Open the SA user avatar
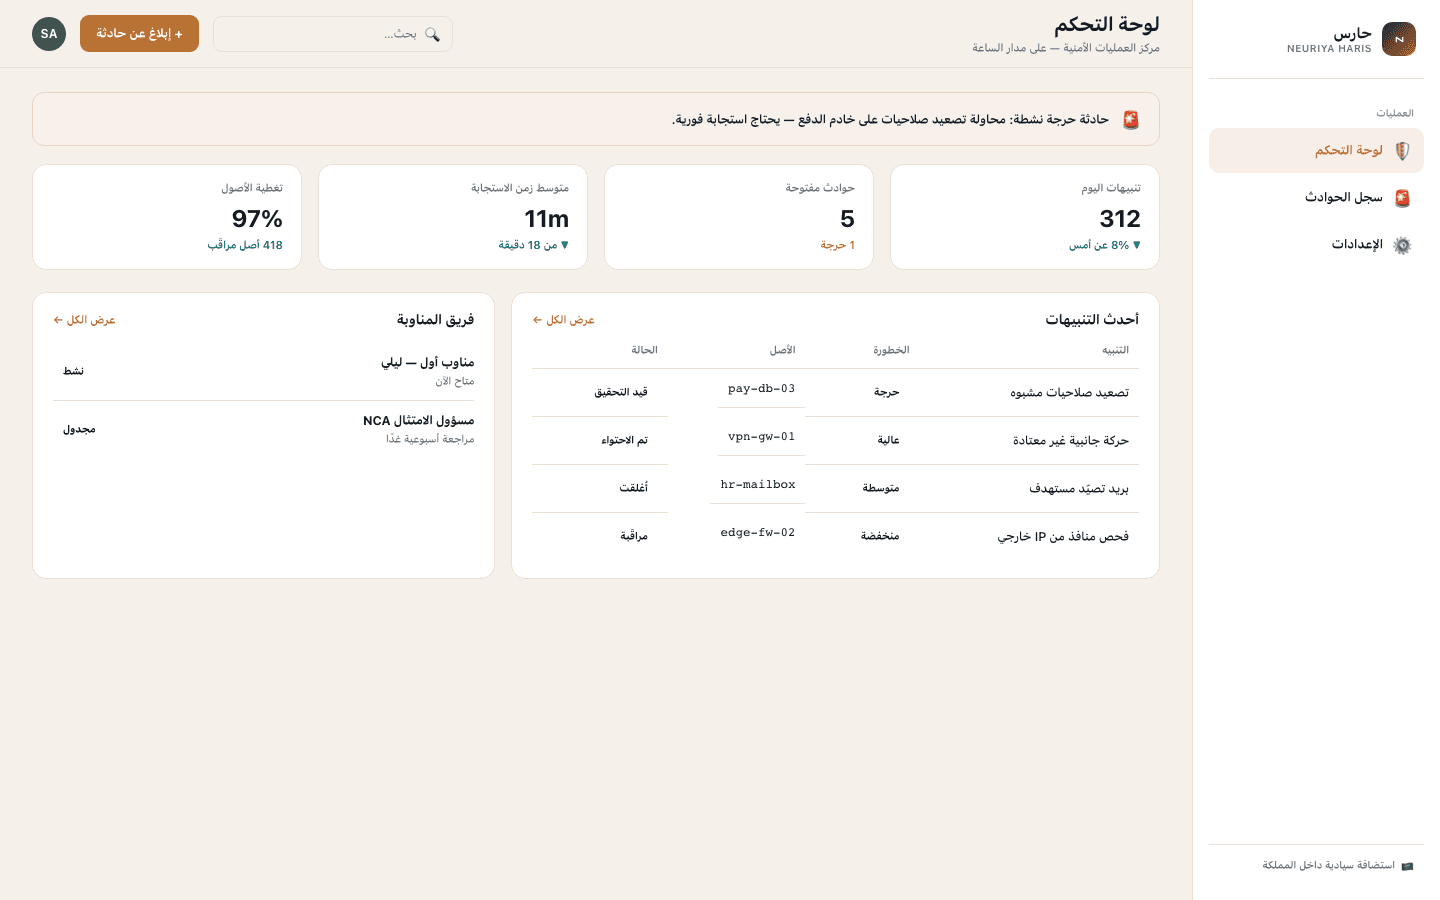 click(x=49, y=34)
